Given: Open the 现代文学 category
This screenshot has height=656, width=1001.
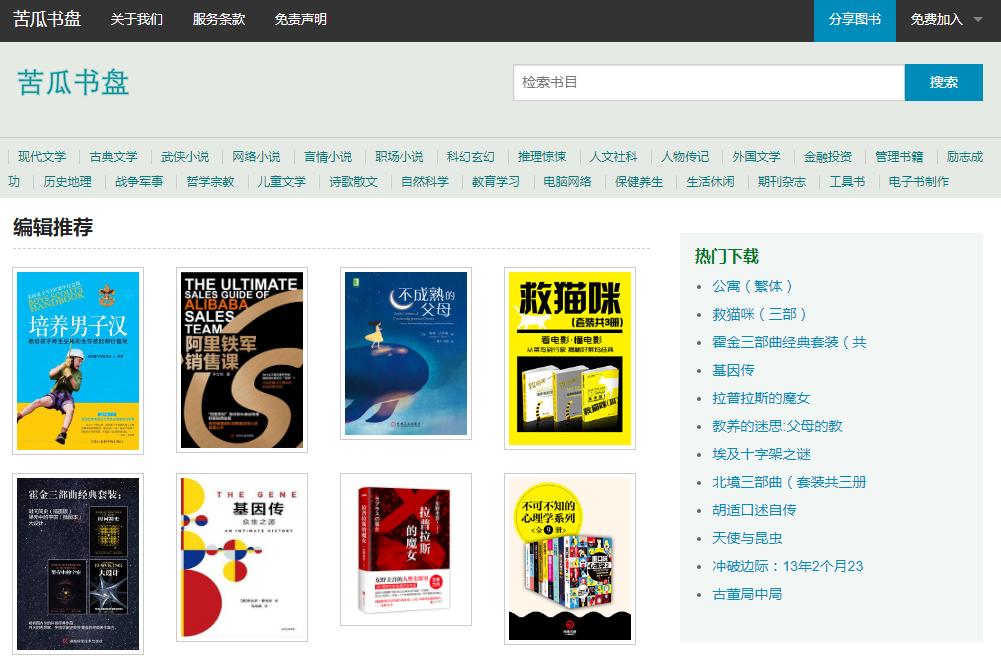Looking at the screenshot, I should click(x=44, y=157).
